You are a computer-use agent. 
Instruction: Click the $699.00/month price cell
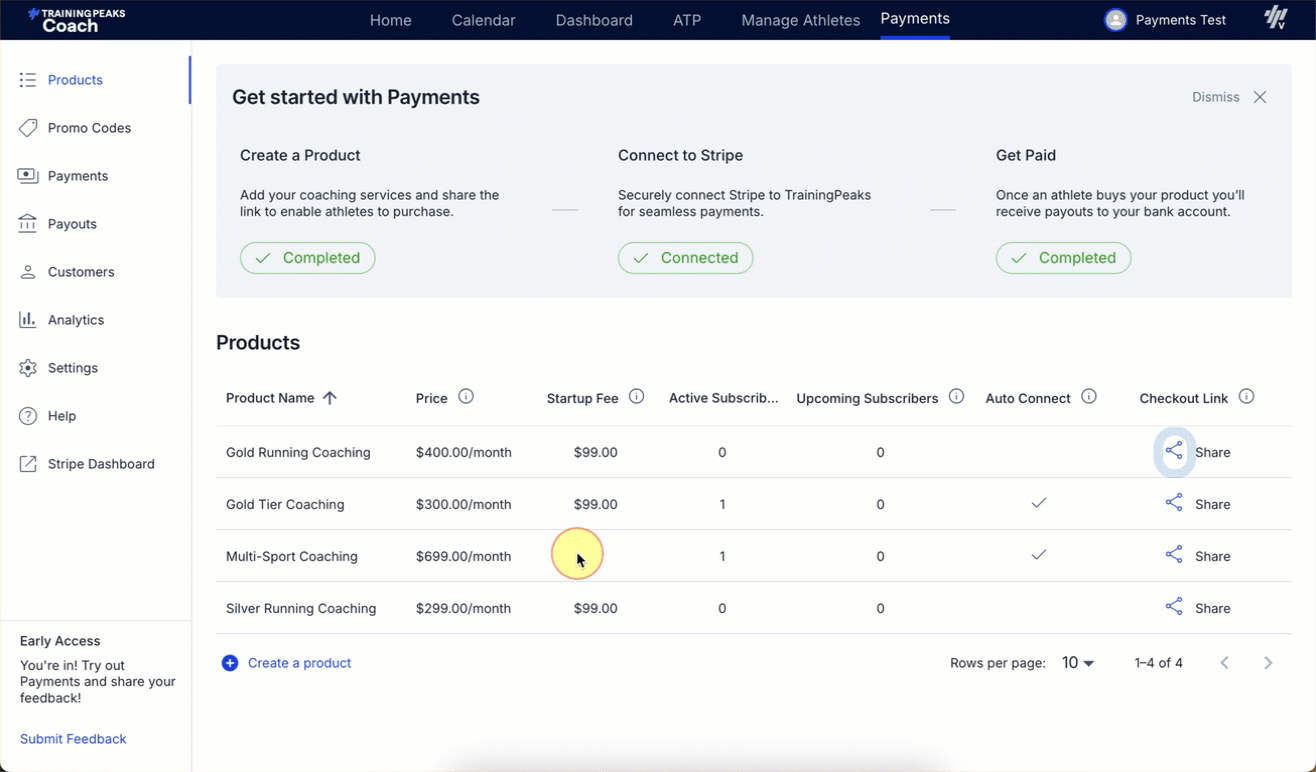pos(463,556)
